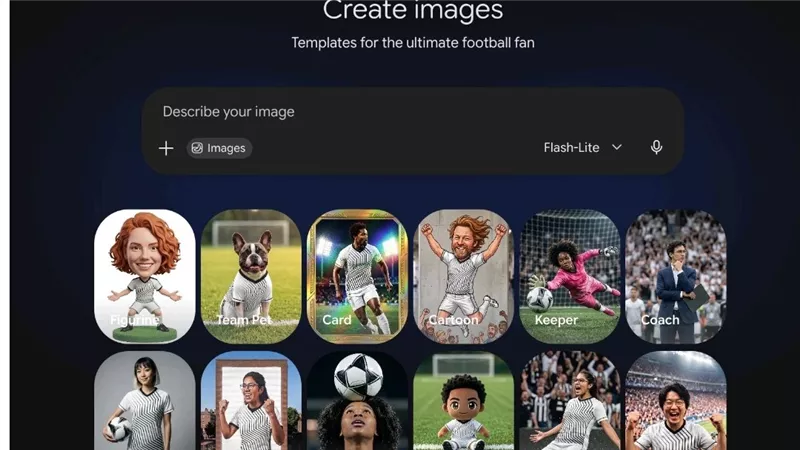
Task: Activate the microphone voice input icon
Action: tap(656, 147)
